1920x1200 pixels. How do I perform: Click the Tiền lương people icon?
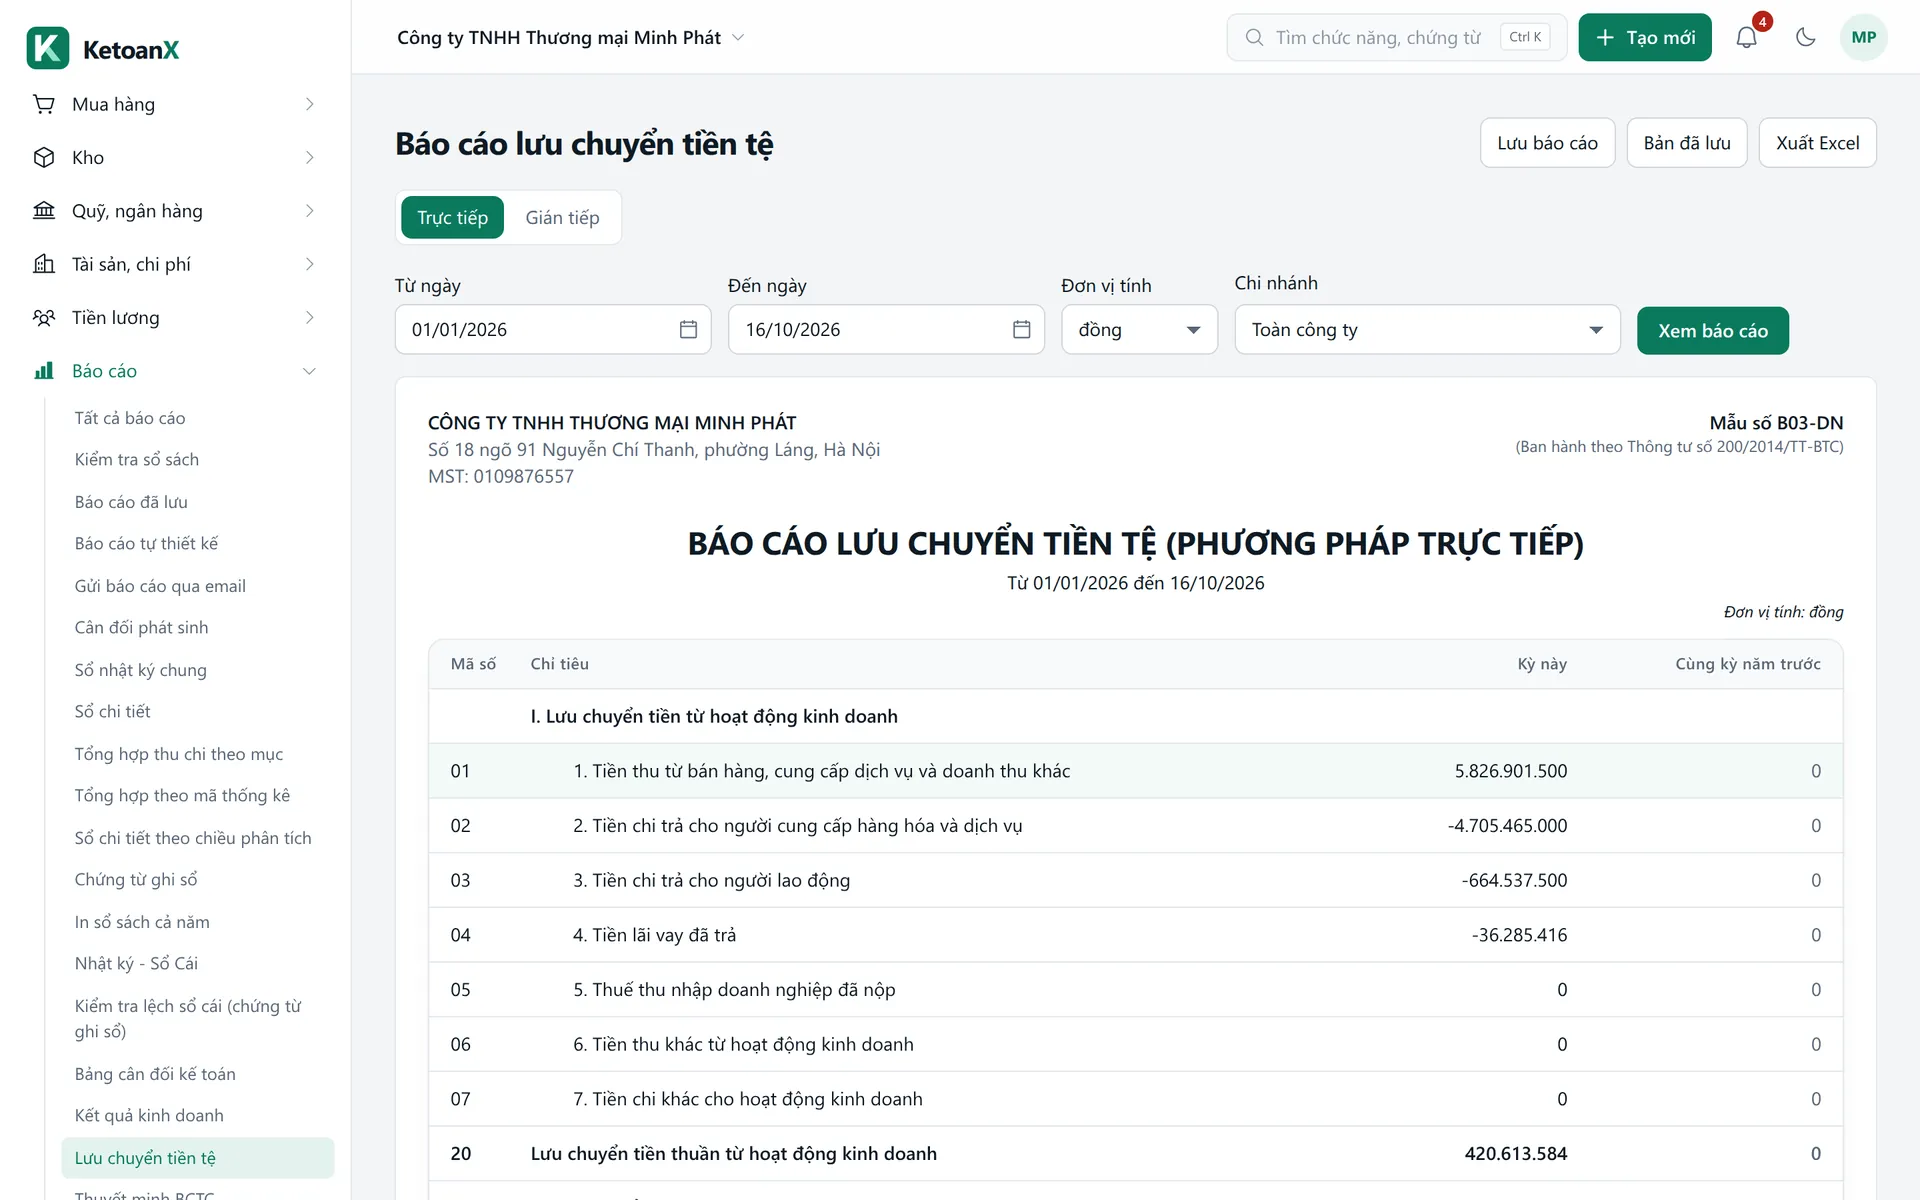coord(44,318)
